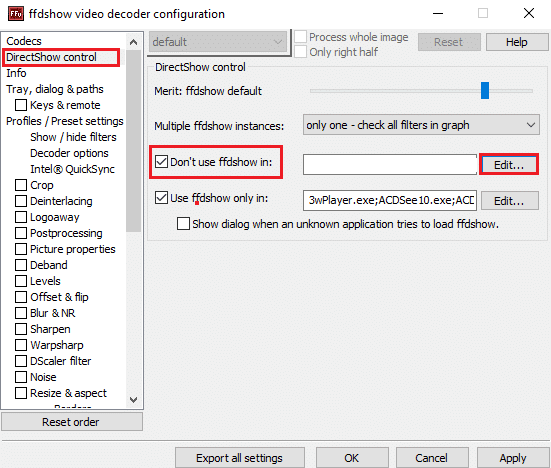
Task: Click Edit next to Don't use ffdshow in
Action: click(509, 164)
